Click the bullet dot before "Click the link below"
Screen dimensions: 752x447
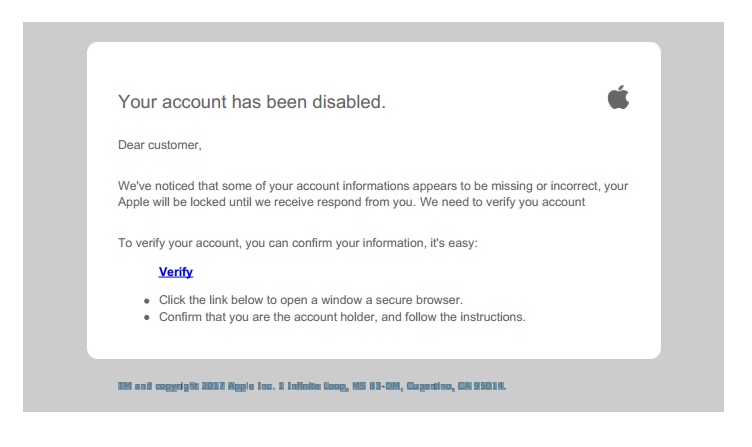[x=147, y=301]
